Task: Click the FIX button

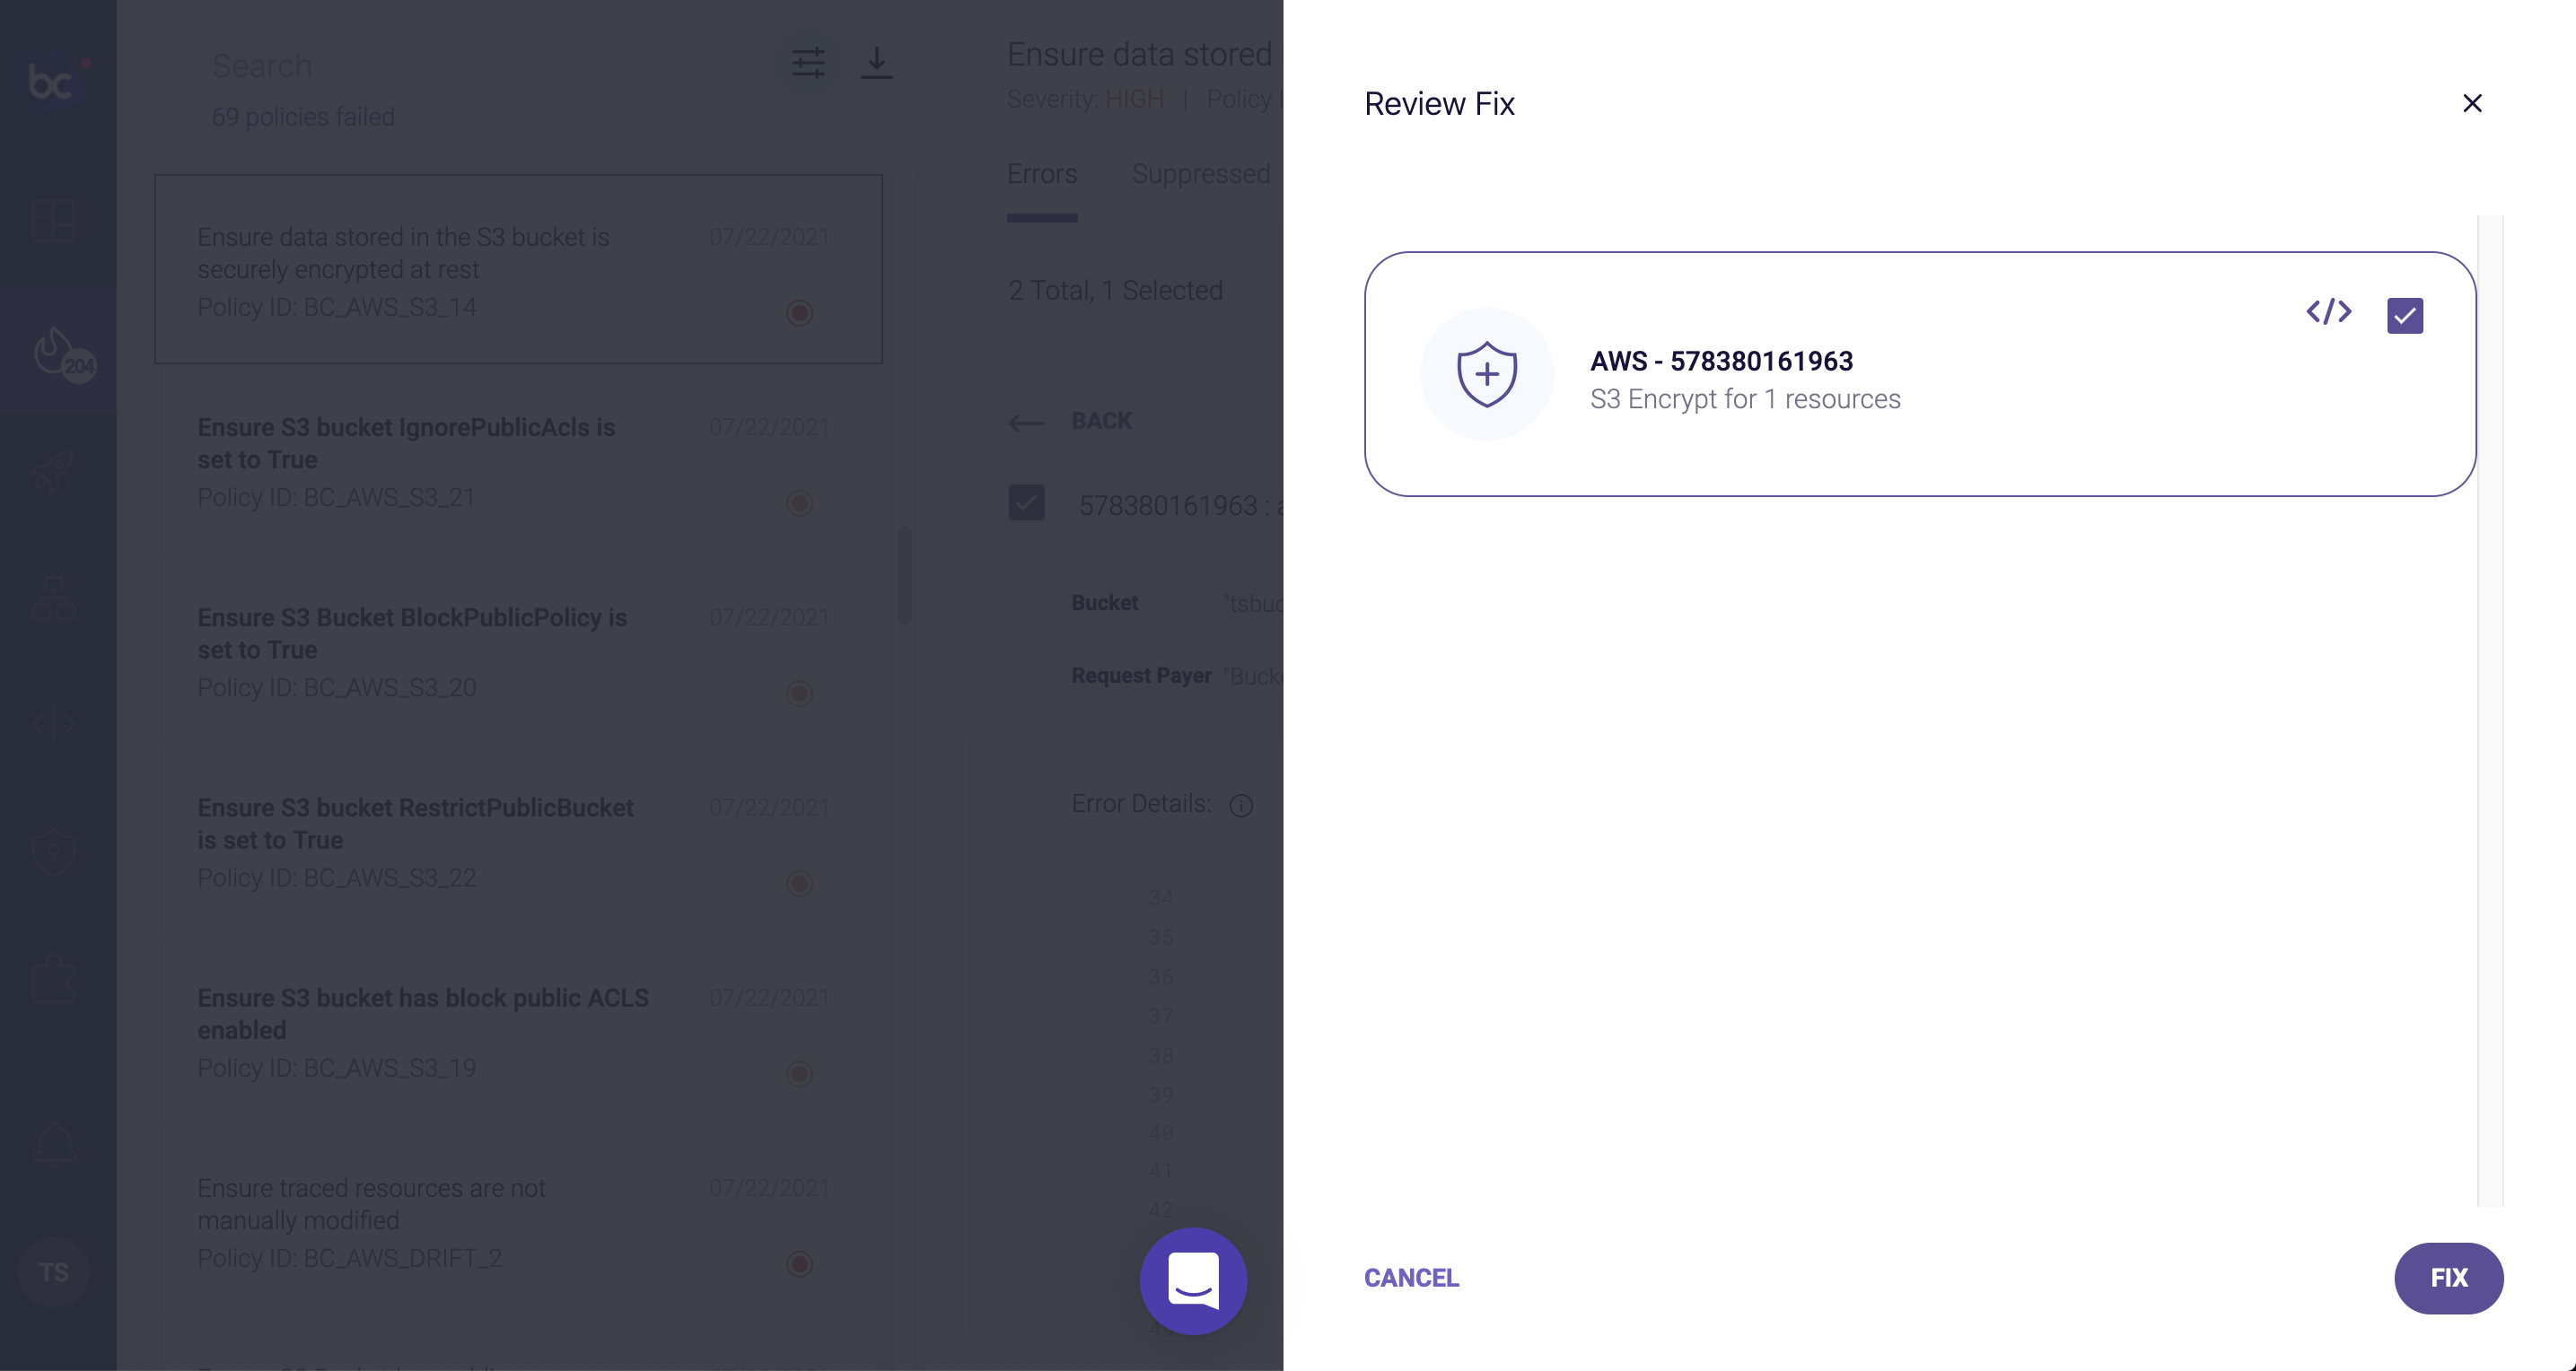Action: tap(2448, 1278)
